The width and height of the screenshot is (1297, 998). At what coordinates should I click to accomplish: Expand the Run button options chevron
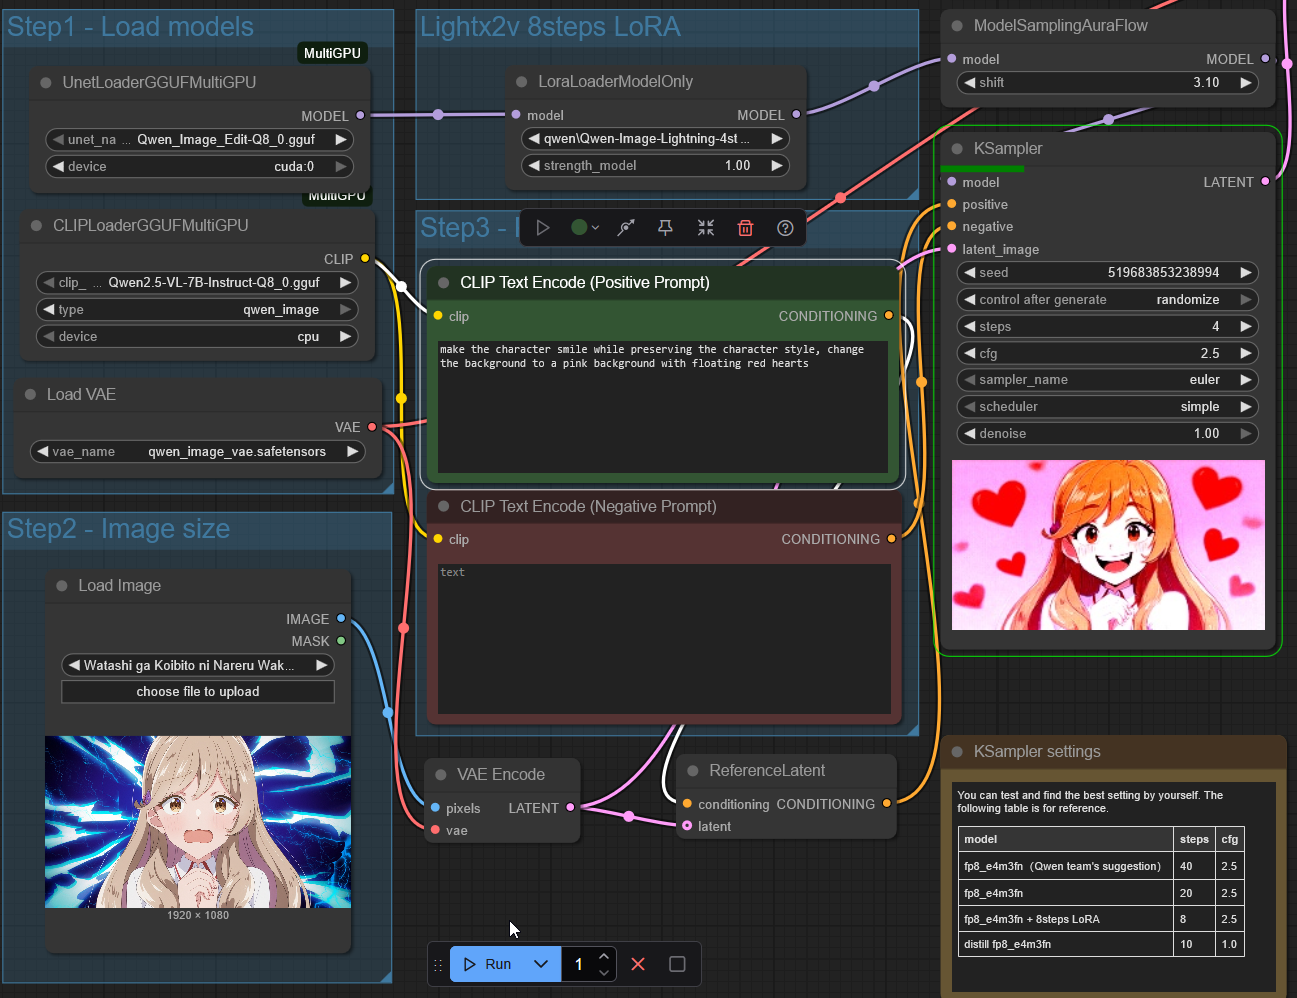pyautogui.click(x=541, y=964)
